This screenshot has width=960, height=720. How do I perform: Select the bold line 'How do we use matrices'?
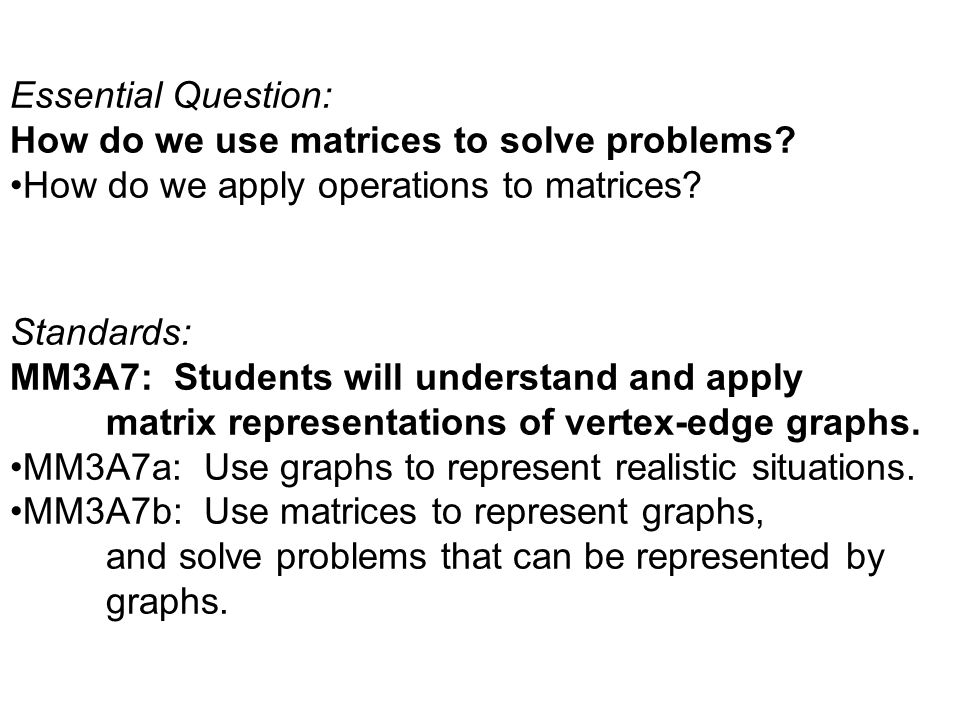(403, 140)
